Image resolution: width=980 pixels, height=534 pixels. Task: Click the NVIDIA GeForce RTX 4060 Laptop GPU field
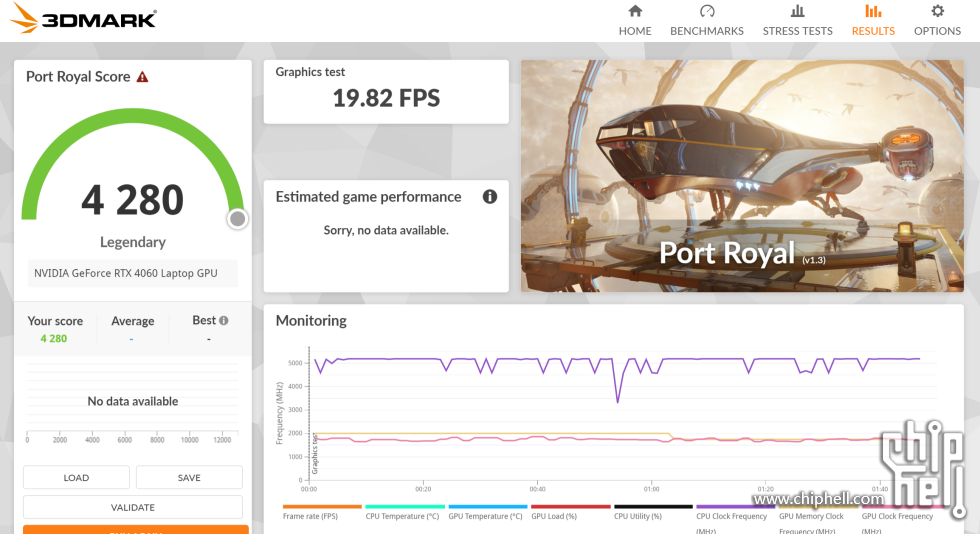click(132, 273)
